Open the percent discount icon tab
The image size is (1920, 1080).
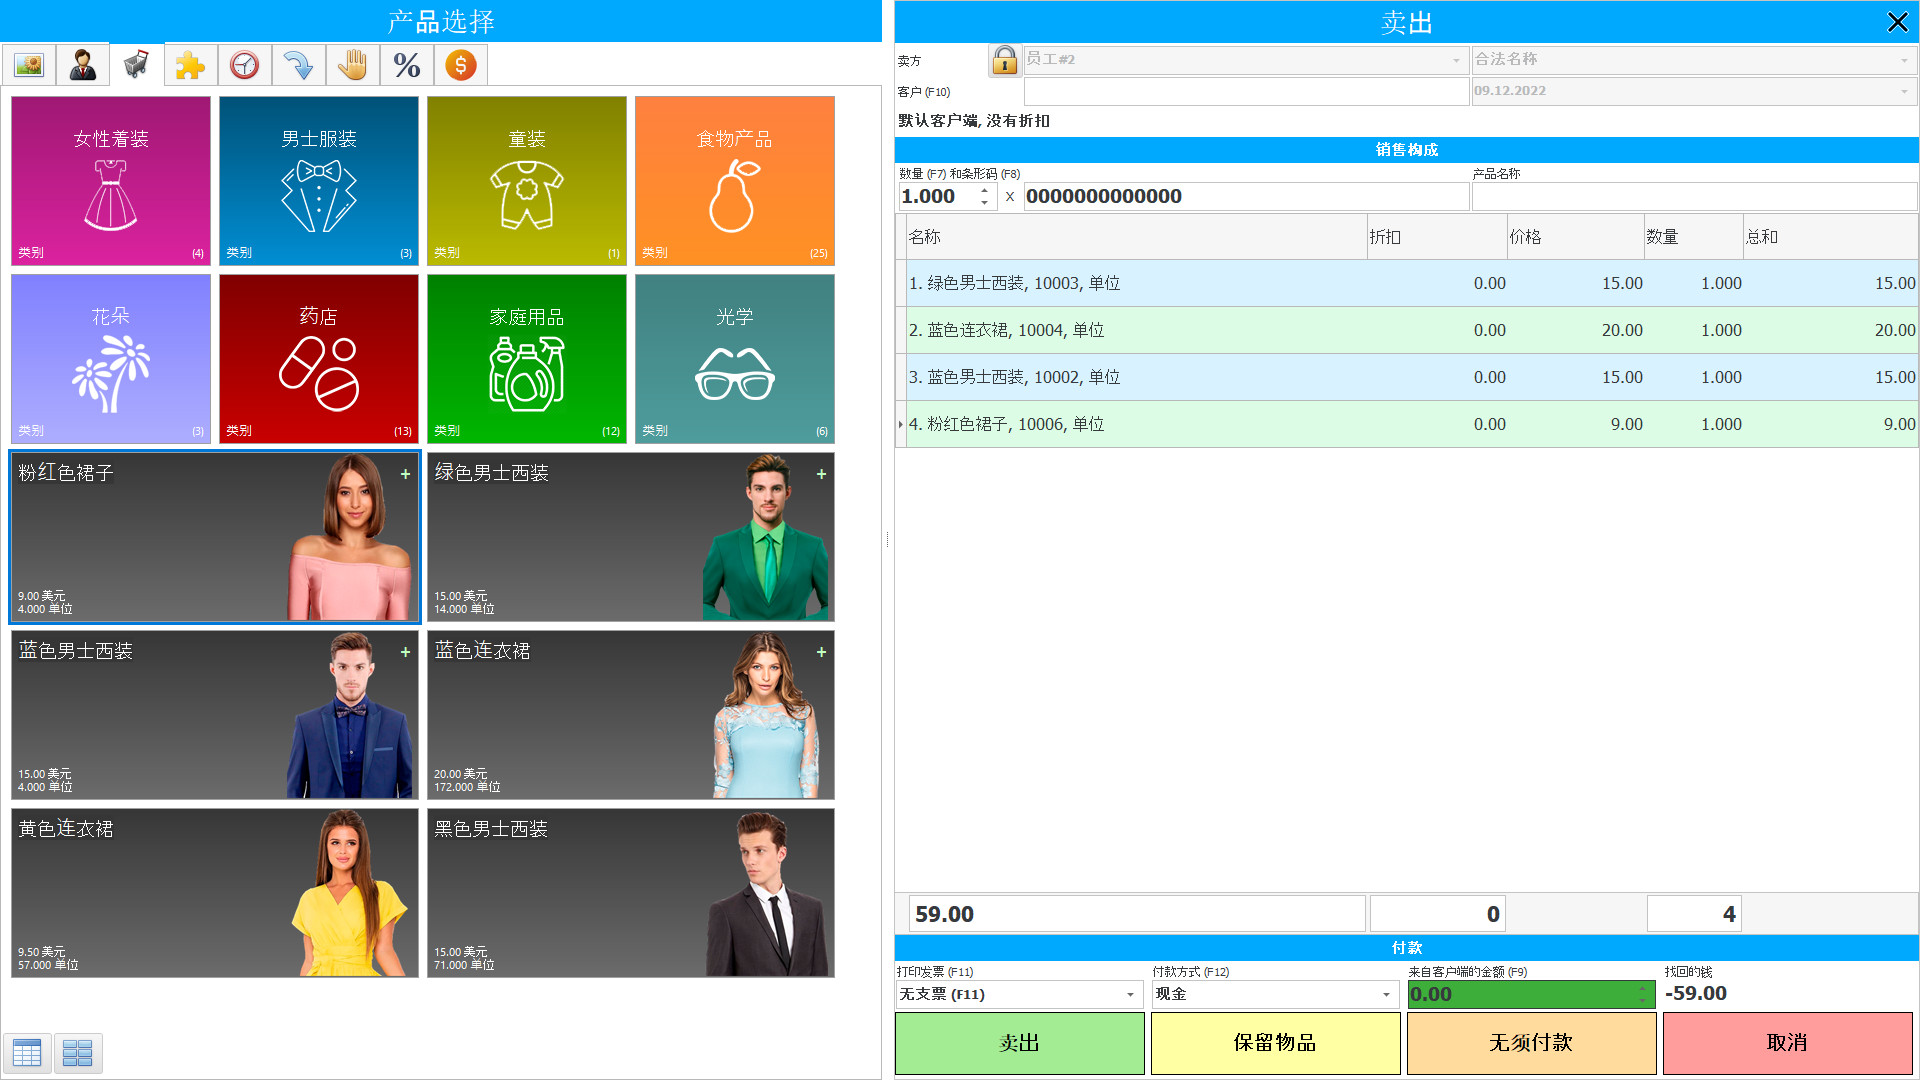(x=406, y=66)
